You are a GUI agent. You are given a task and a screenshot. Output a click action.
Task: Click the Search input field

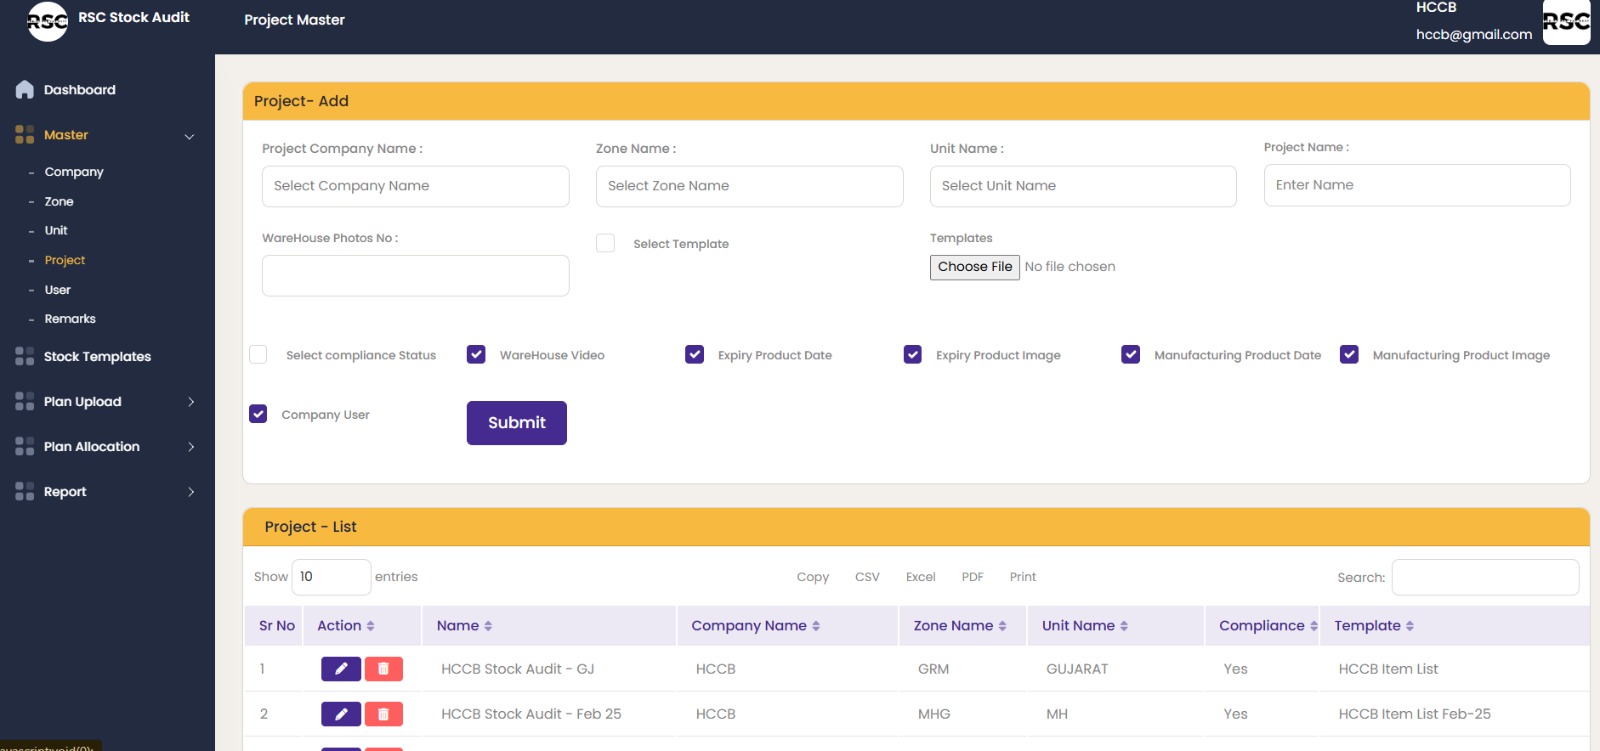click(1484, 577)
